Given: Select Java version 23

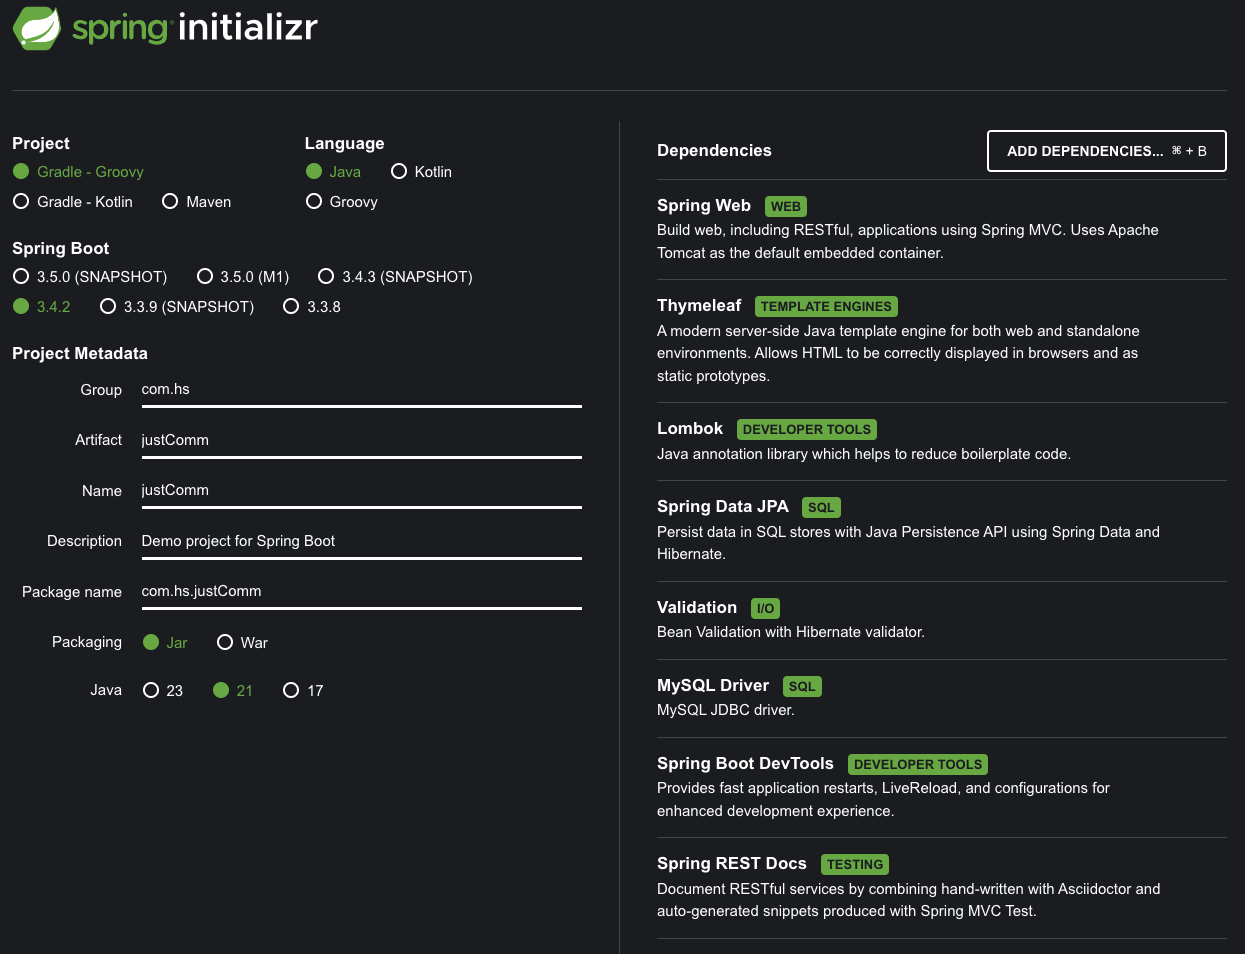Looking at the screenshot, I should pos(163,691).
